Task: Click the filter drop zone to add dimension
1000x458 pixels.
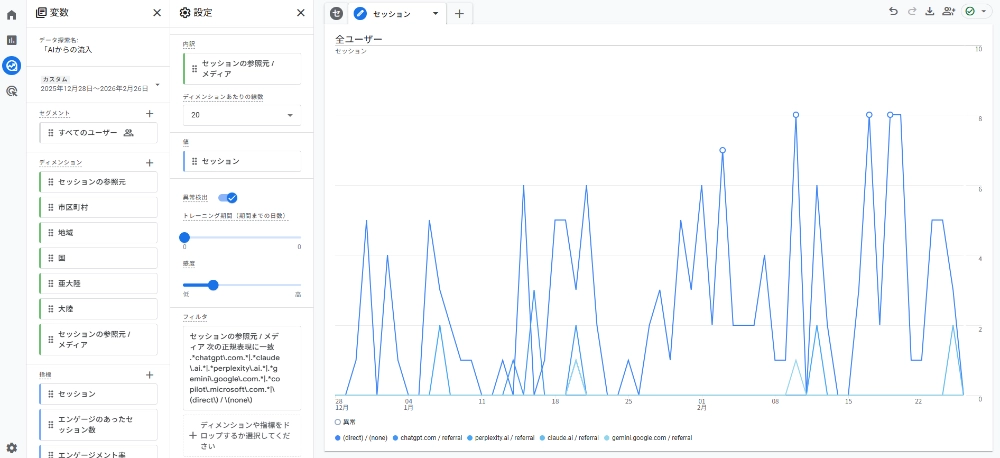Action: point(240,436)
